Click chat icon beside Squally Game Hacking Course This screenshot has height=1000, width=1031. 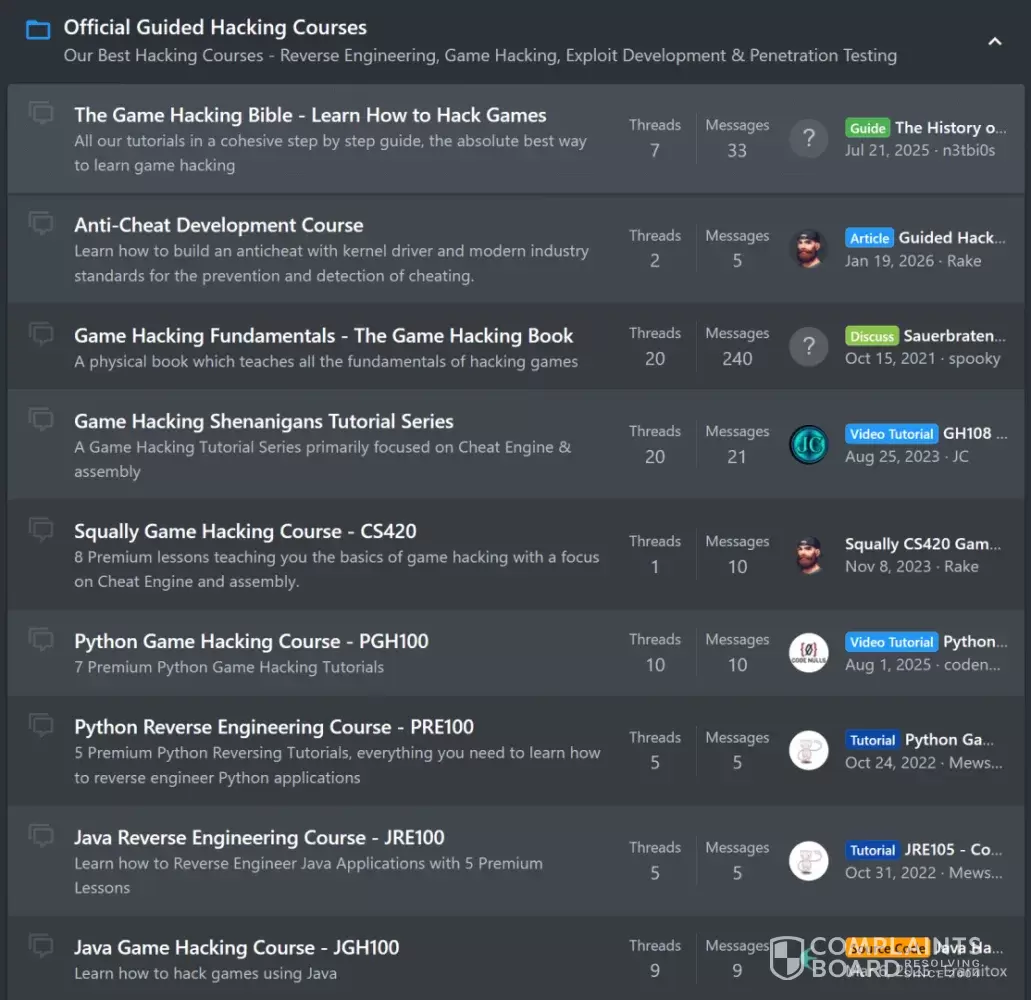click(41, 529)
